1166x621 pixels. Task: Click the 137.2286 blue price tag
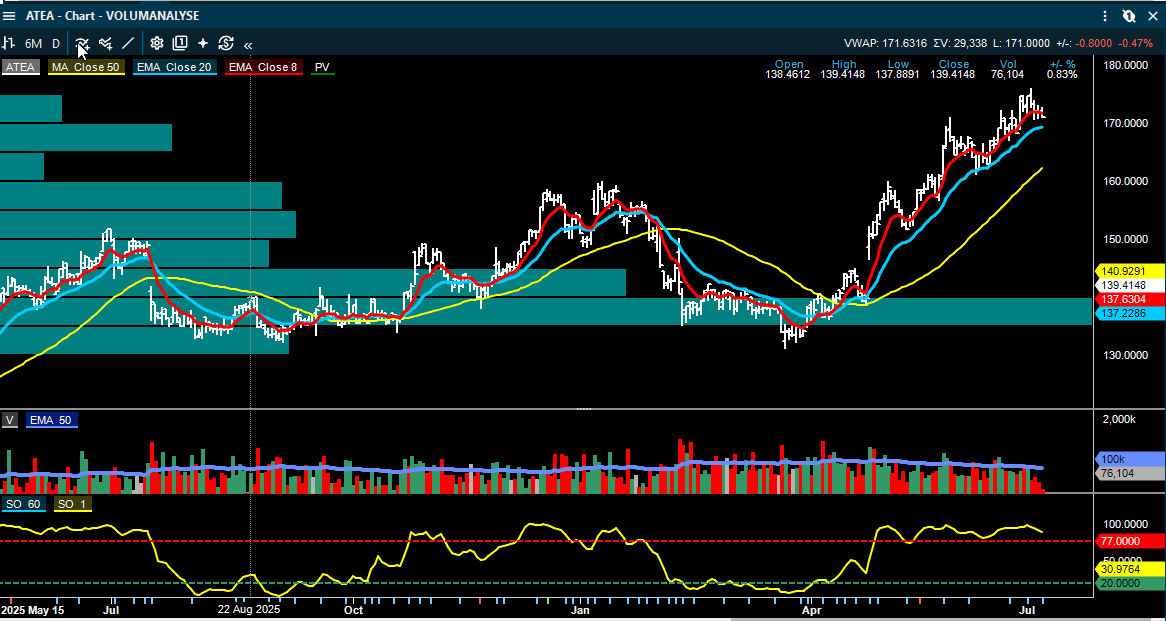(1130, 314)
